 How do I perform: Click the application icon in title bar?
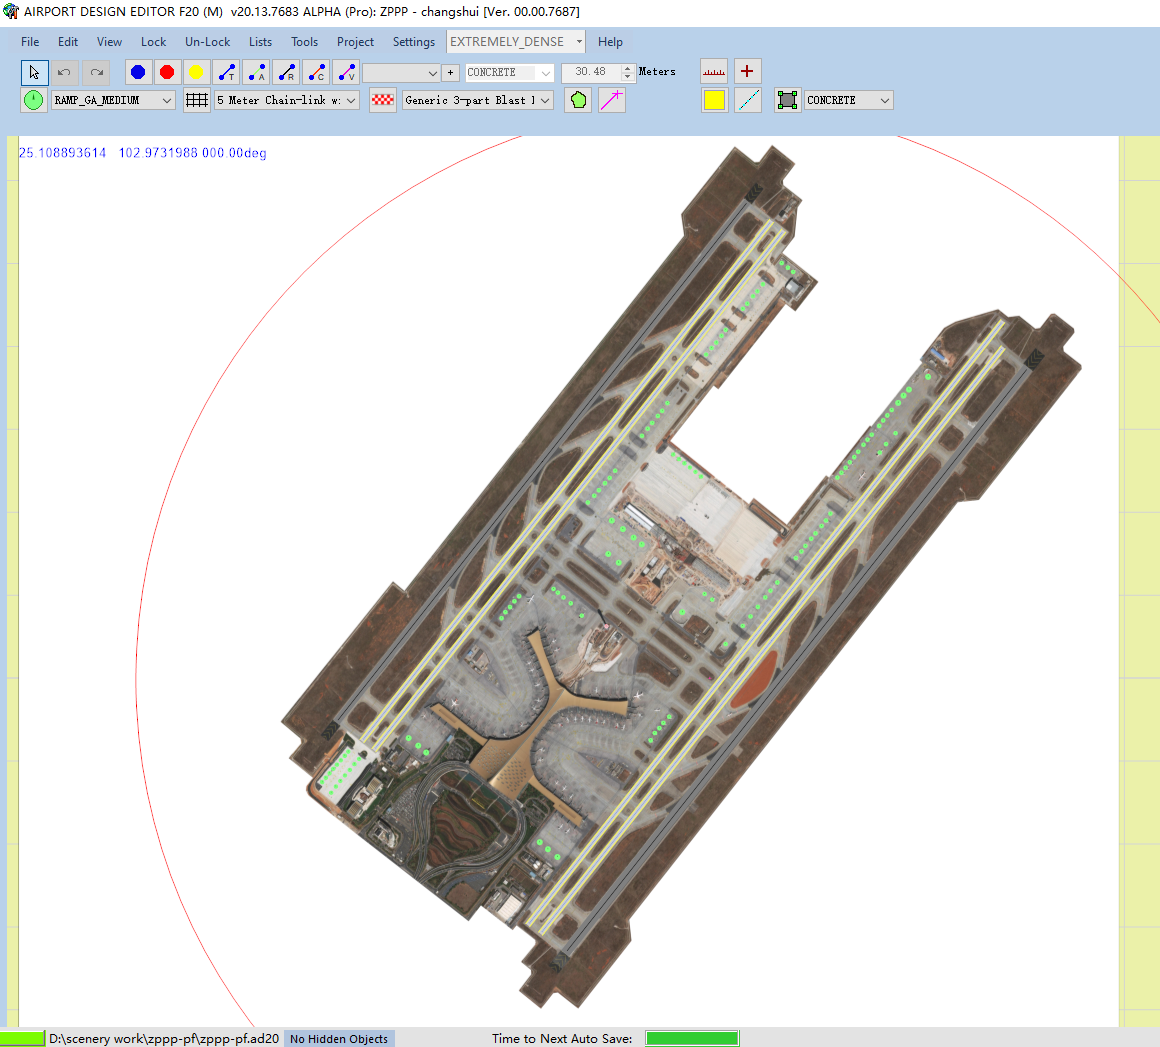[x=10, y=11]
